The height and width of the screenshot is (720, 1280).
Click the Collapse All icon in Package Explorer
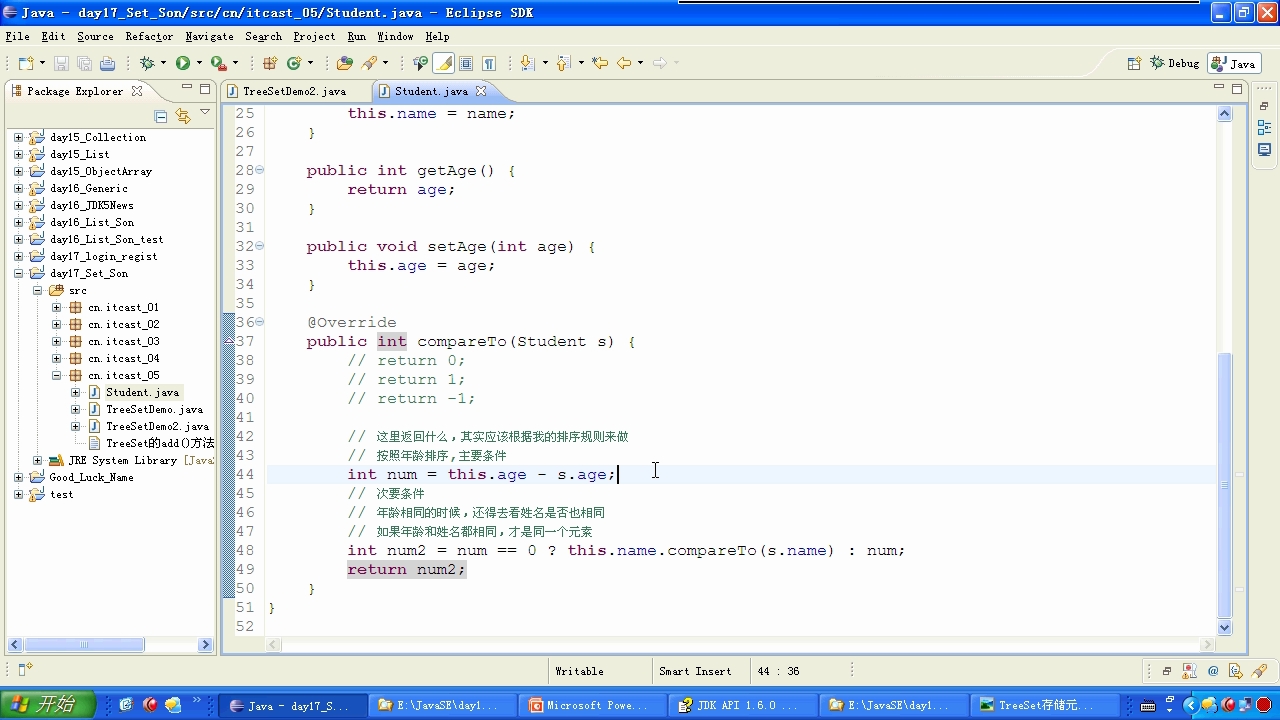point(161,115)
